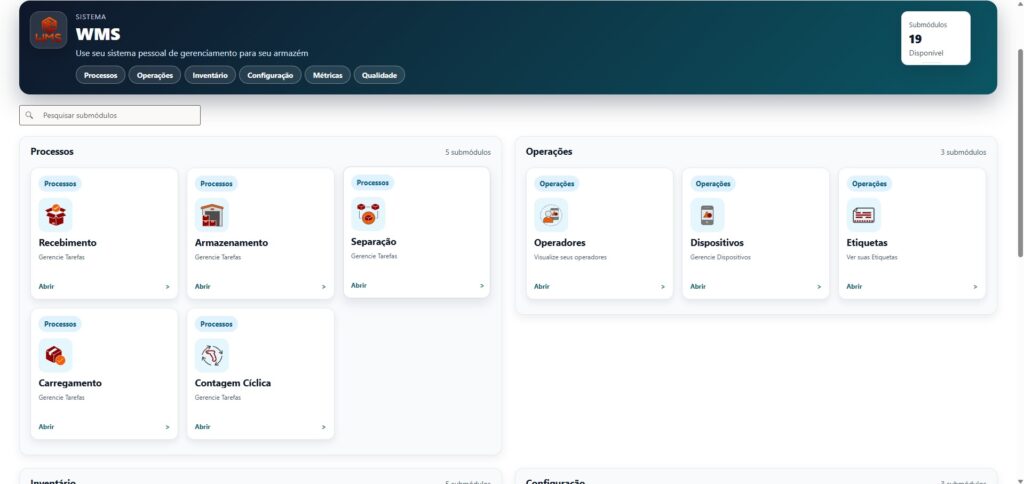This screenshot has width=1024, height=484.
Task: Click the Processos tag on Carregamento card
Action: (x=60, y=325)
